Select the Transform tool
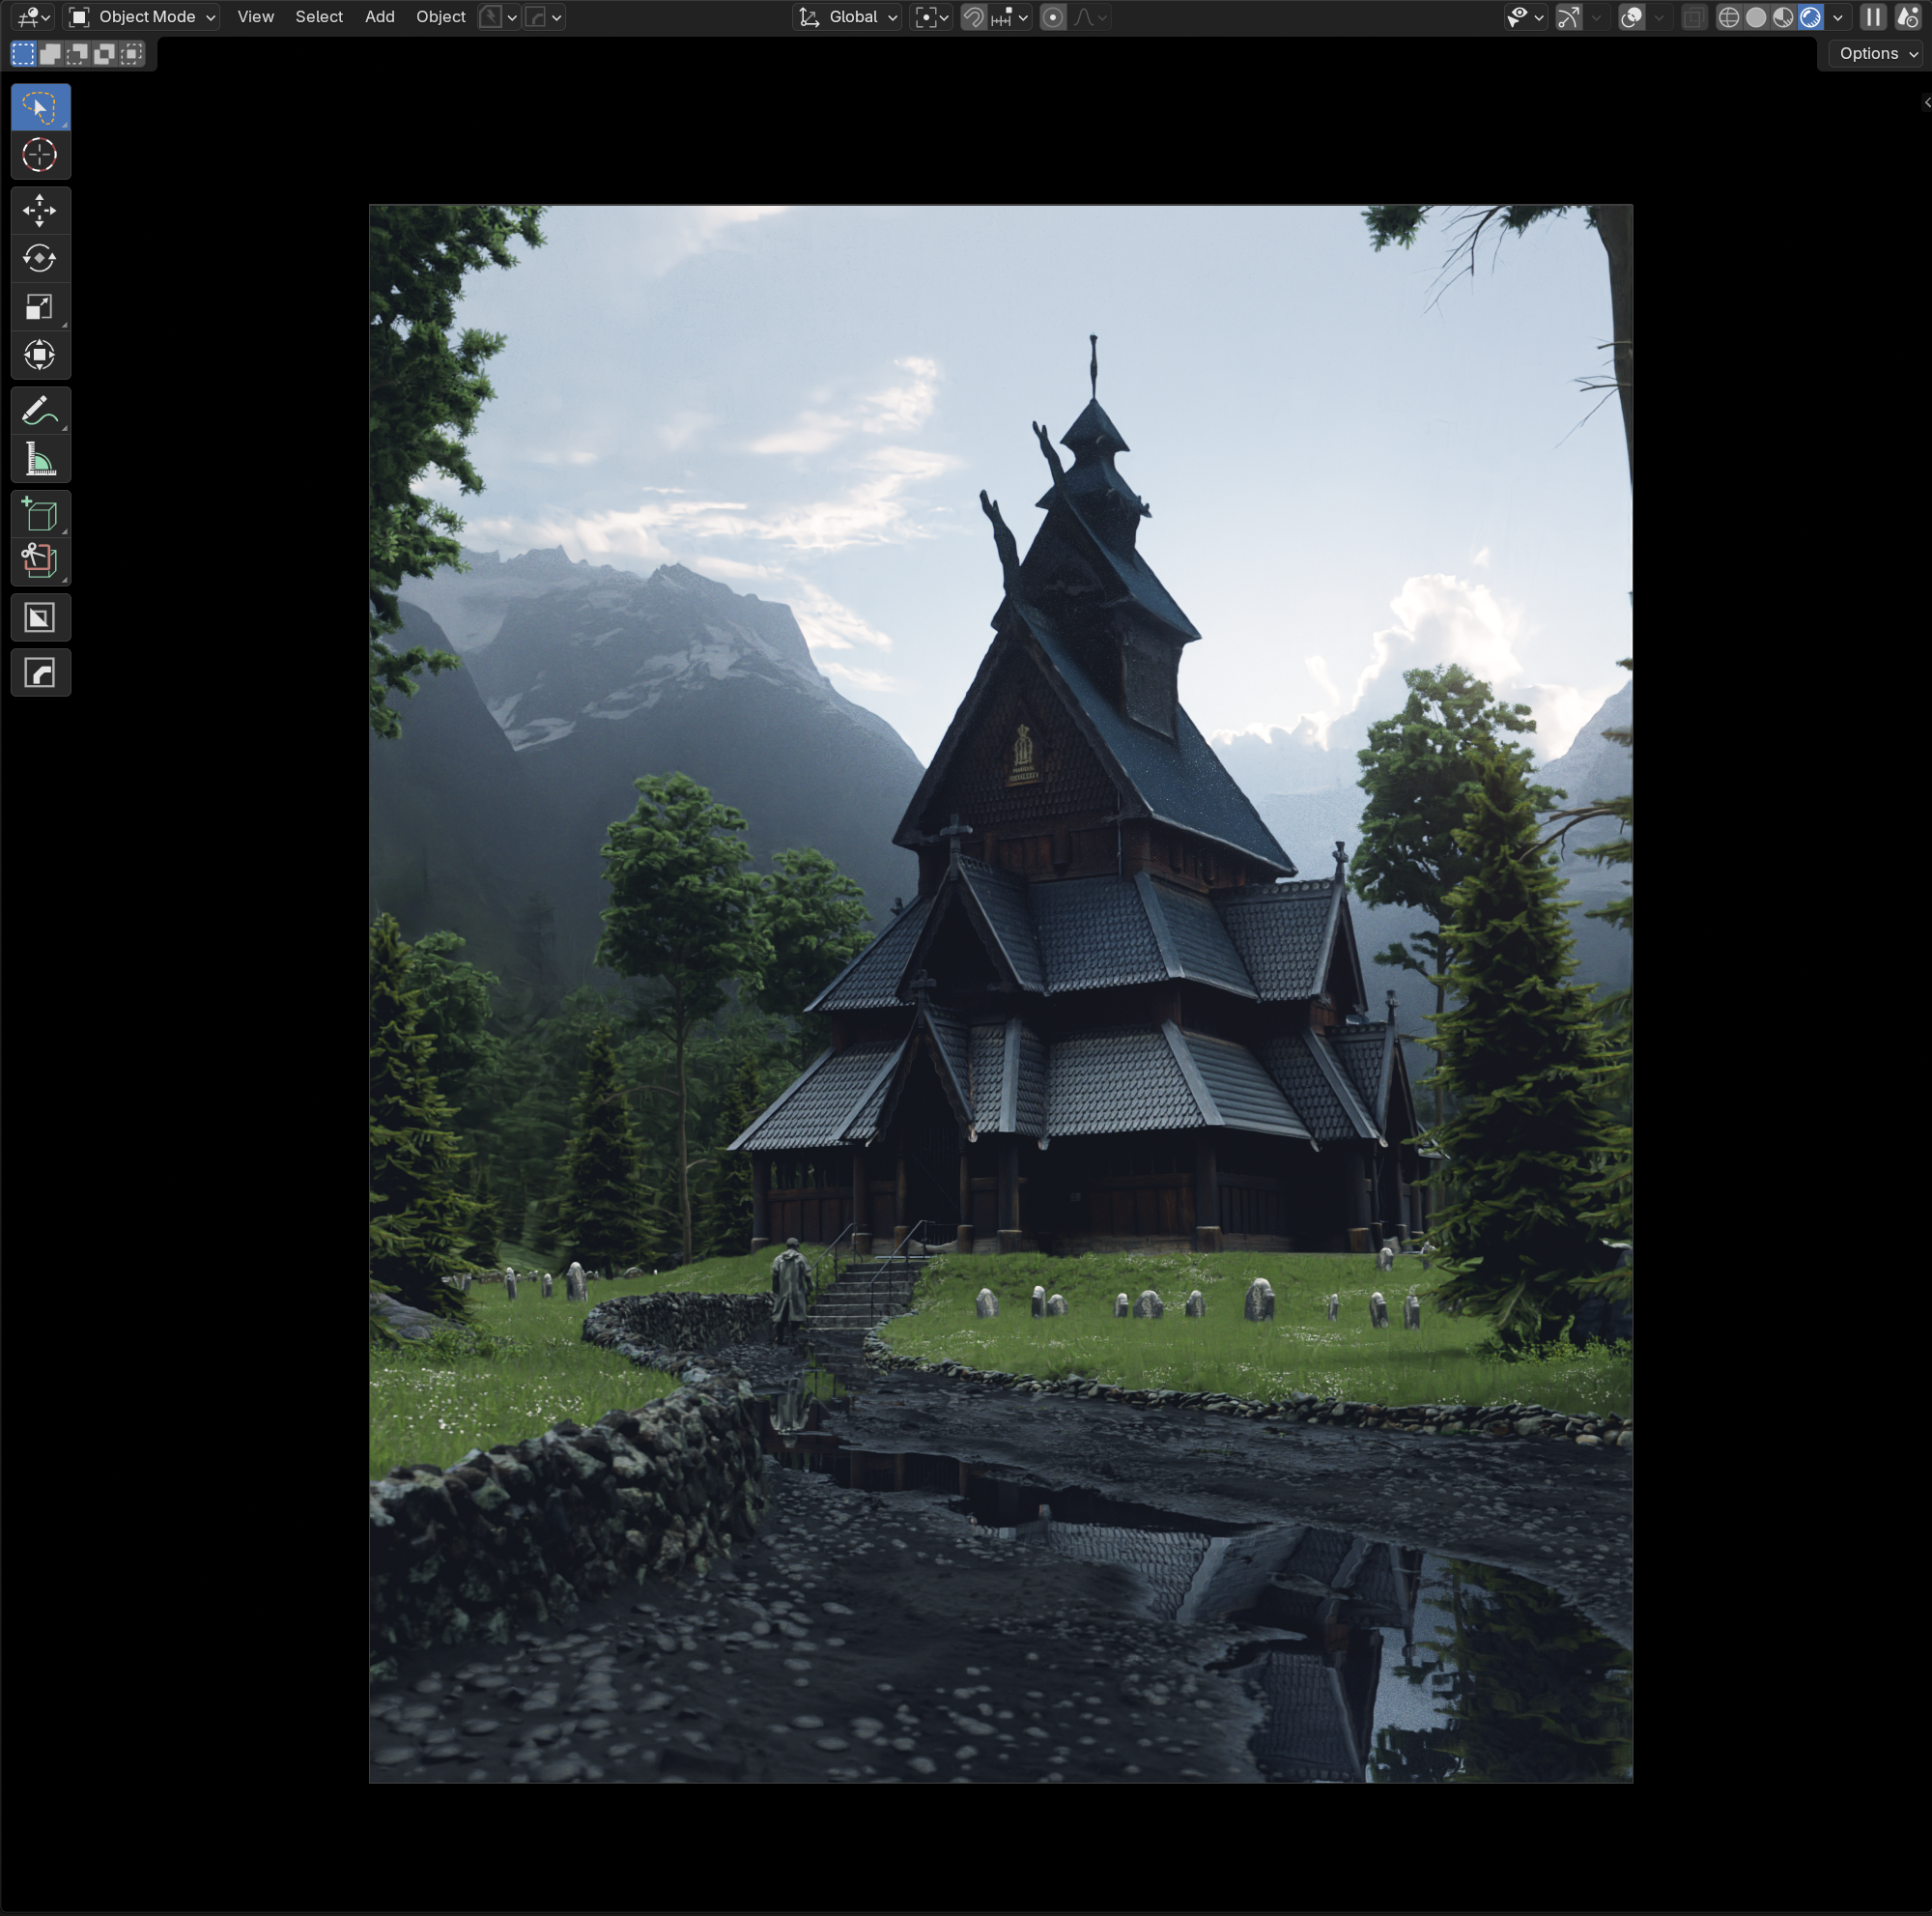 (x=40, y=354)
